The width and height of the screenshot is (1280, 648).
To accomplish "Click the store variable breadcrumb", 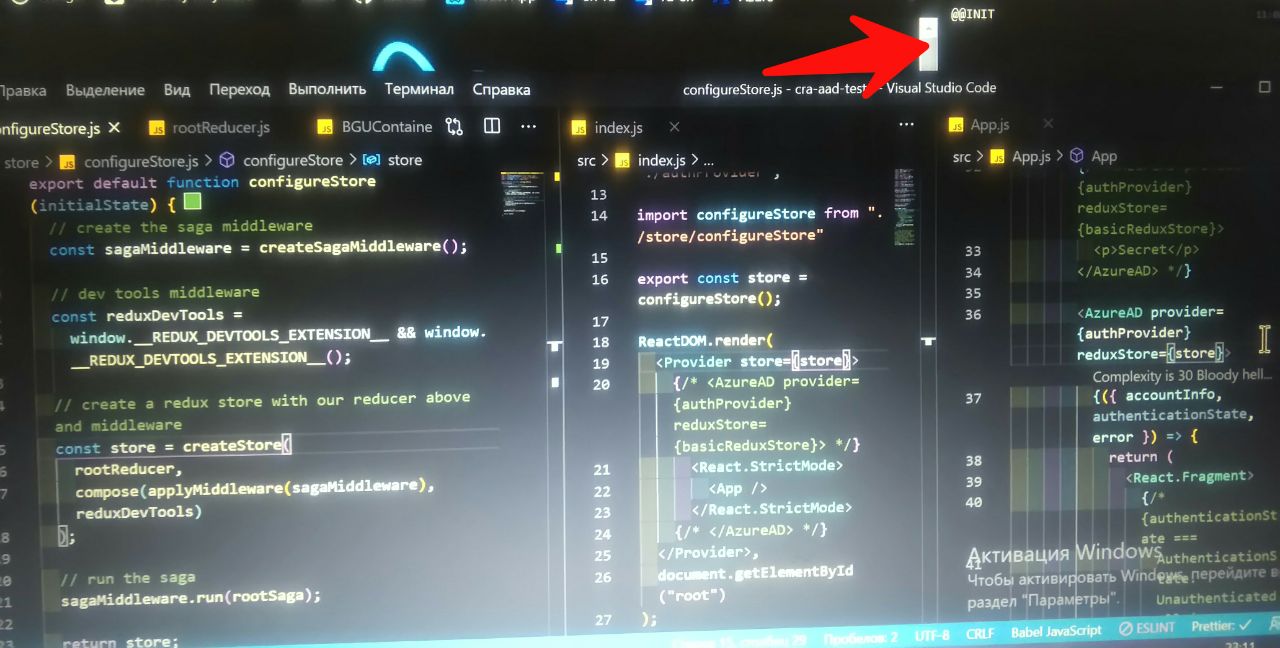I will pyautogui.click(x=405, y=160).
